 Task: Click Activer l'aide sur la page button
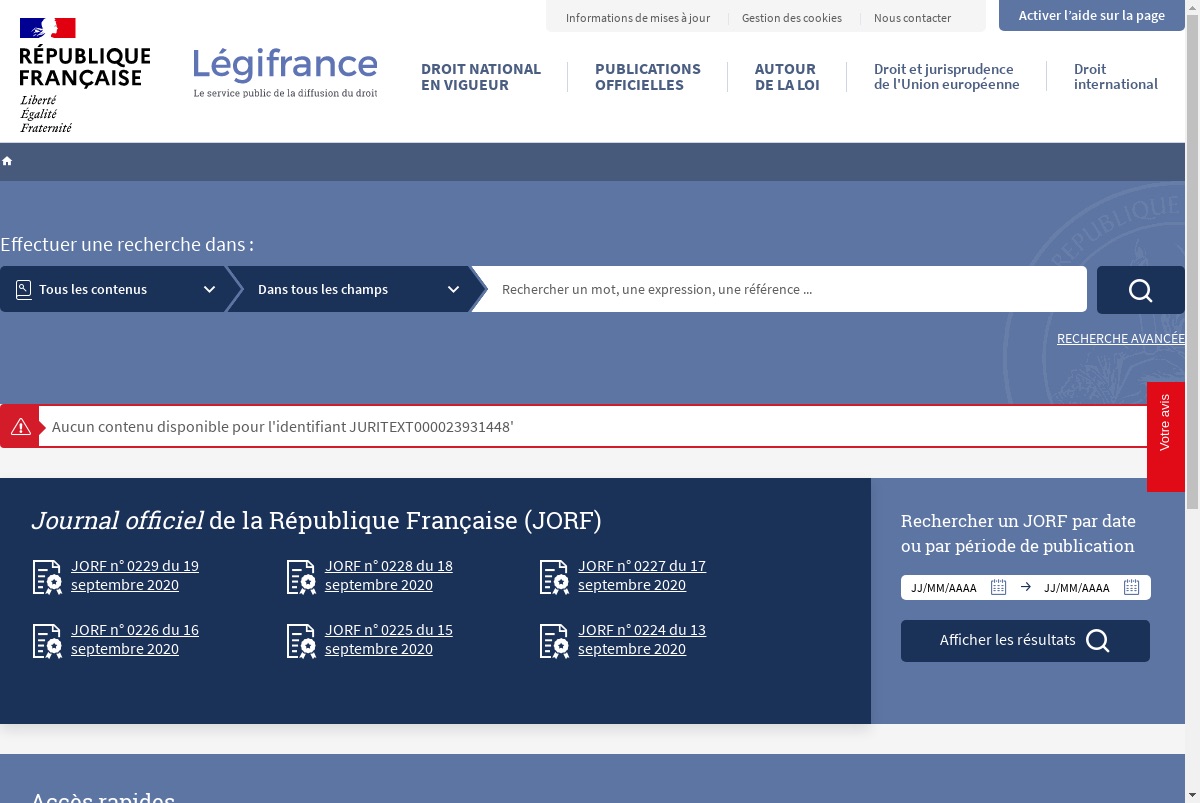[1092, 15]
